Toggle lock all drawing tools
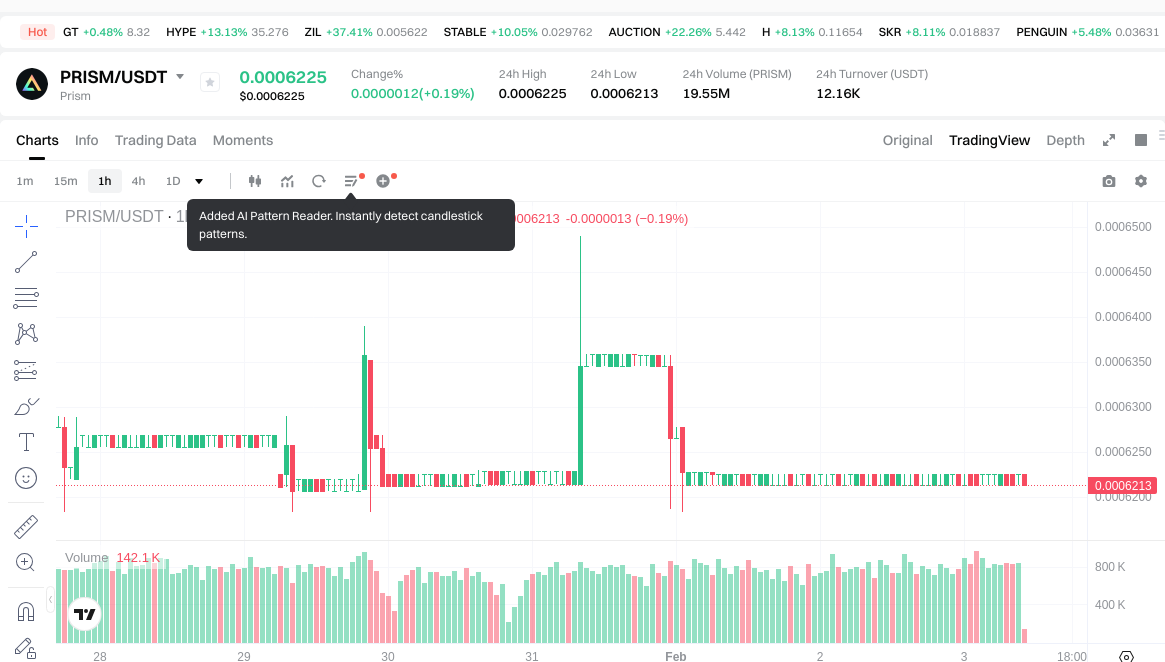Image resolution: width=1165 pixels, height=662 pixels. coord(26,647)
